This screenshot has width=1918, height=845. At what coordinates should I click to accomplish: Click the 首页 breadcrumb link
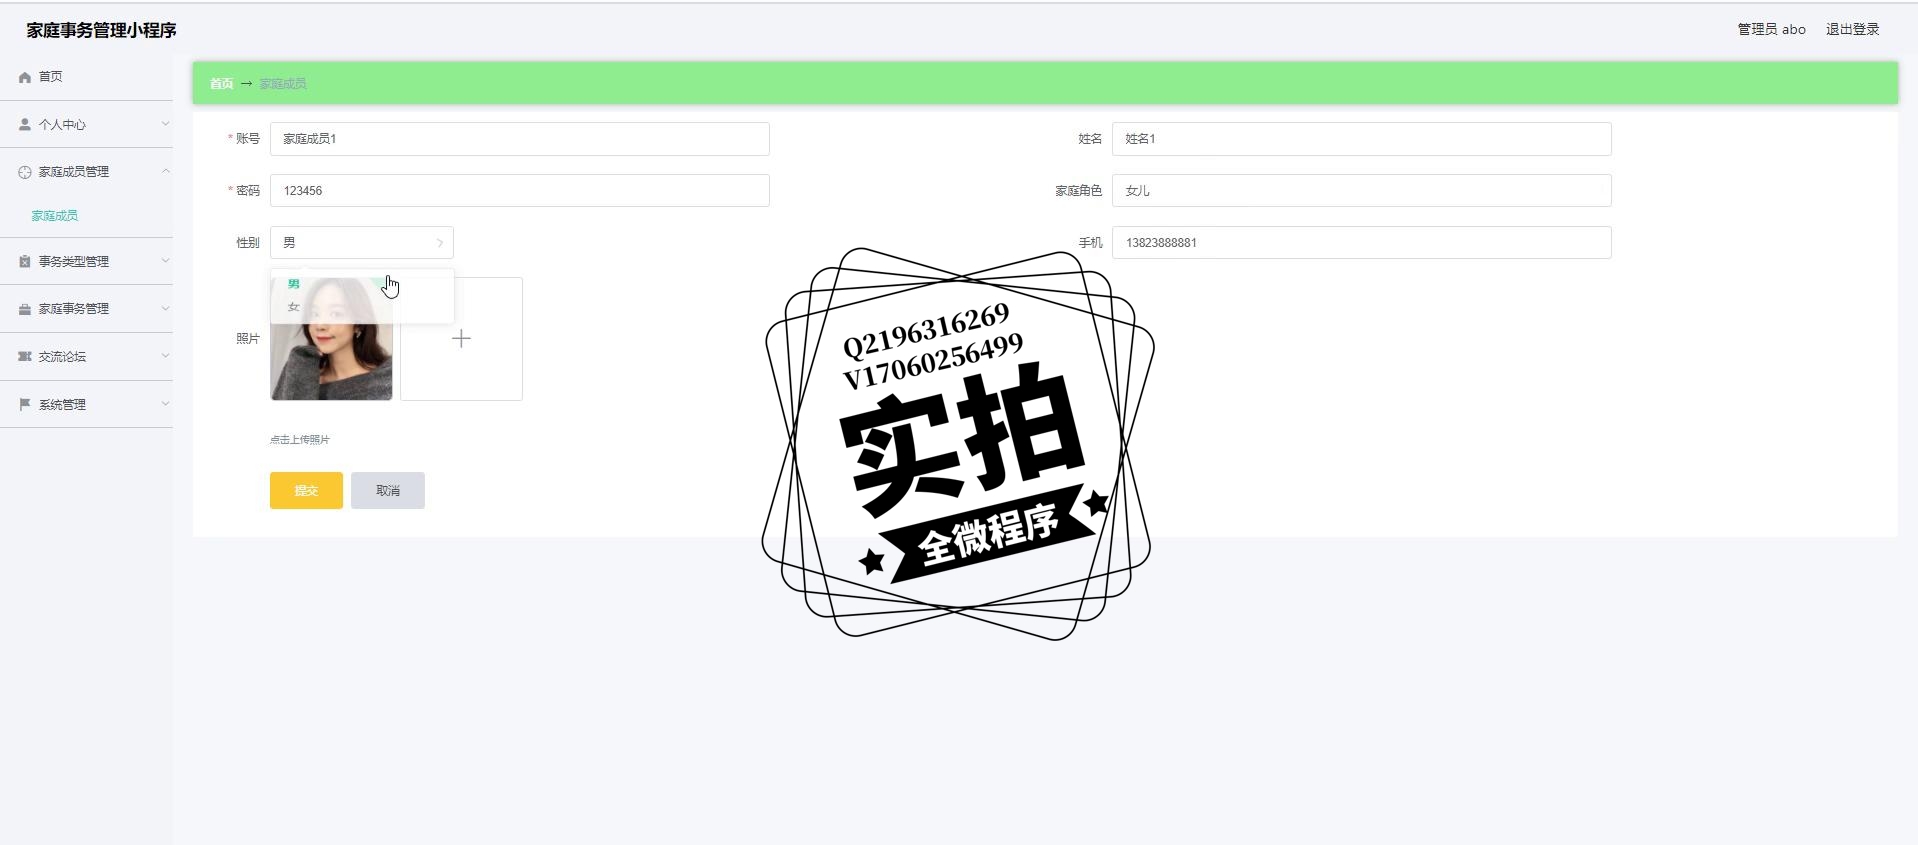[221, 84]
